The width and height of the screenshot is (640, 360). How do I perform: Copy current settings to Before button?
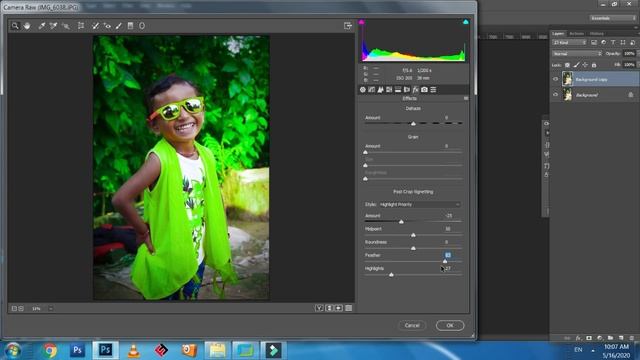[339, 308]
